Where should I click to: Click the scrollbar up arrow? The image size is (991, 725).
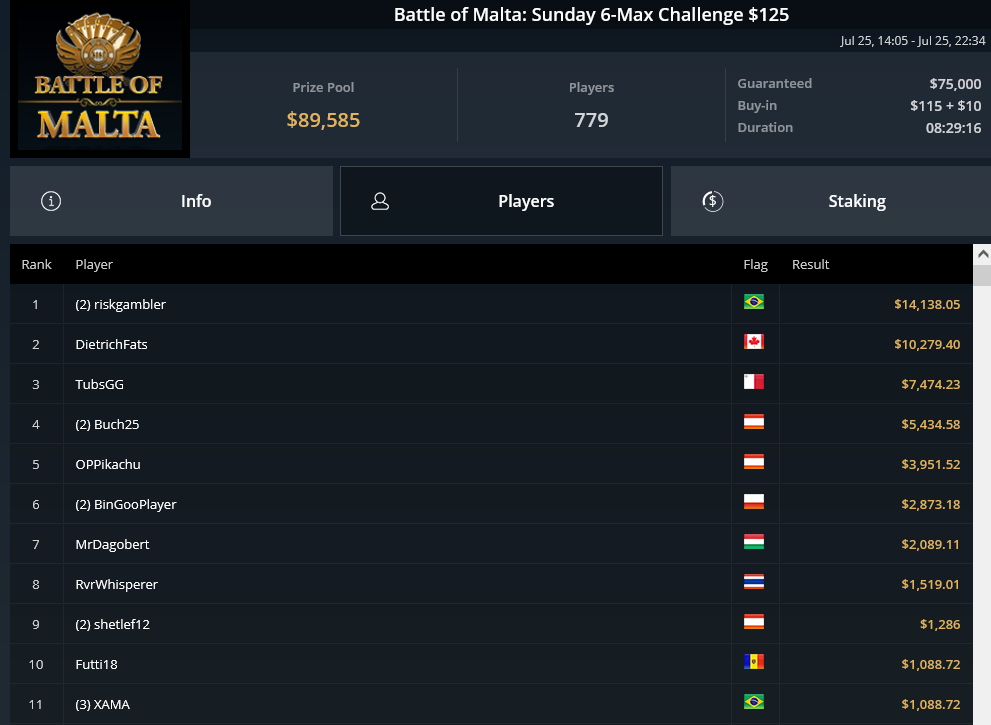(x=982, y=254)
